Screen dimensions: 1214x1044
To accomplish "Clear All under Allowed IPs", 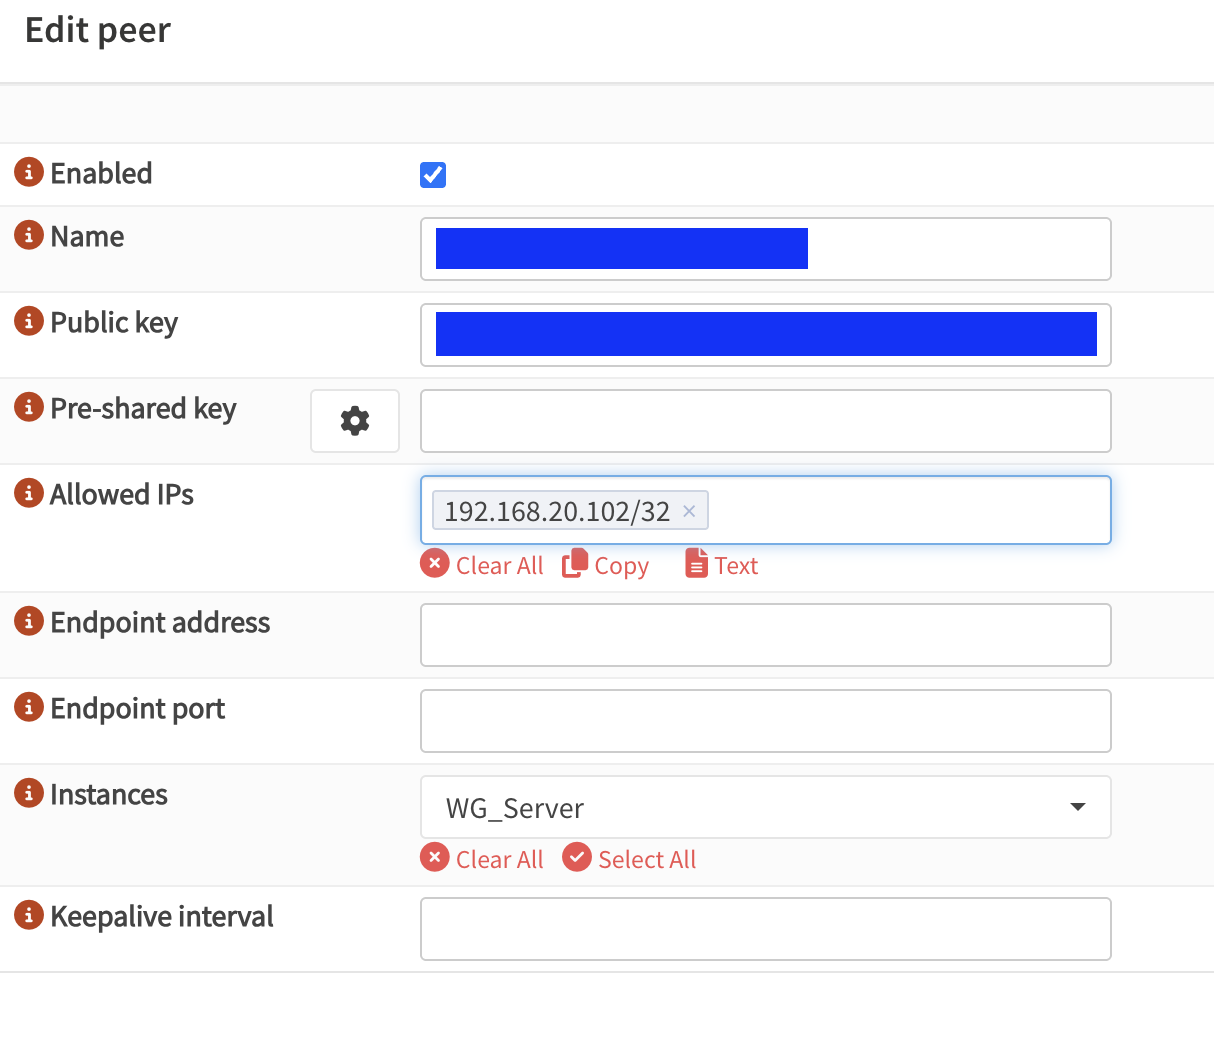I will pos(482,565).
